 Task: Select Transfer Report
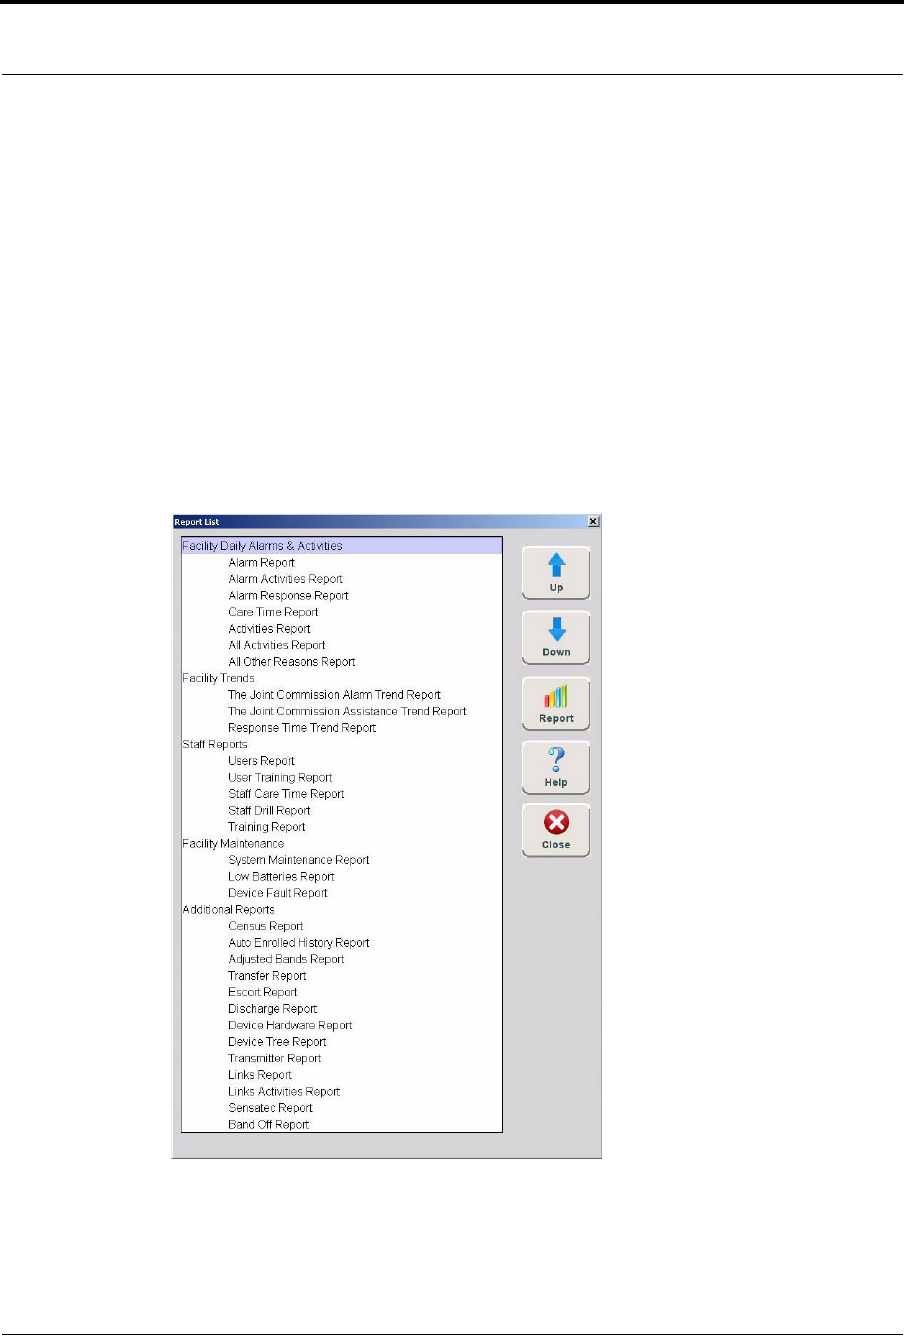click(x=267, y=976)
